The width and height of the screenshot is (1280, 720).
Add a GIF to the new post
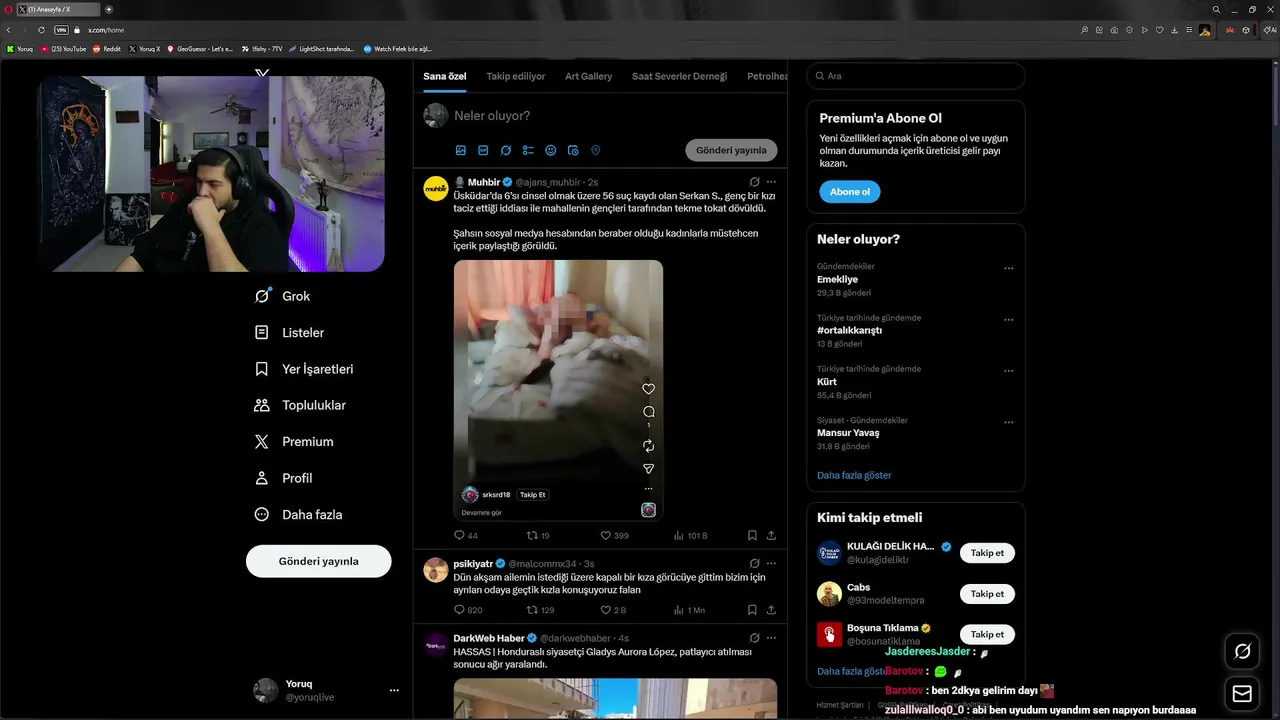pos(483,150)
